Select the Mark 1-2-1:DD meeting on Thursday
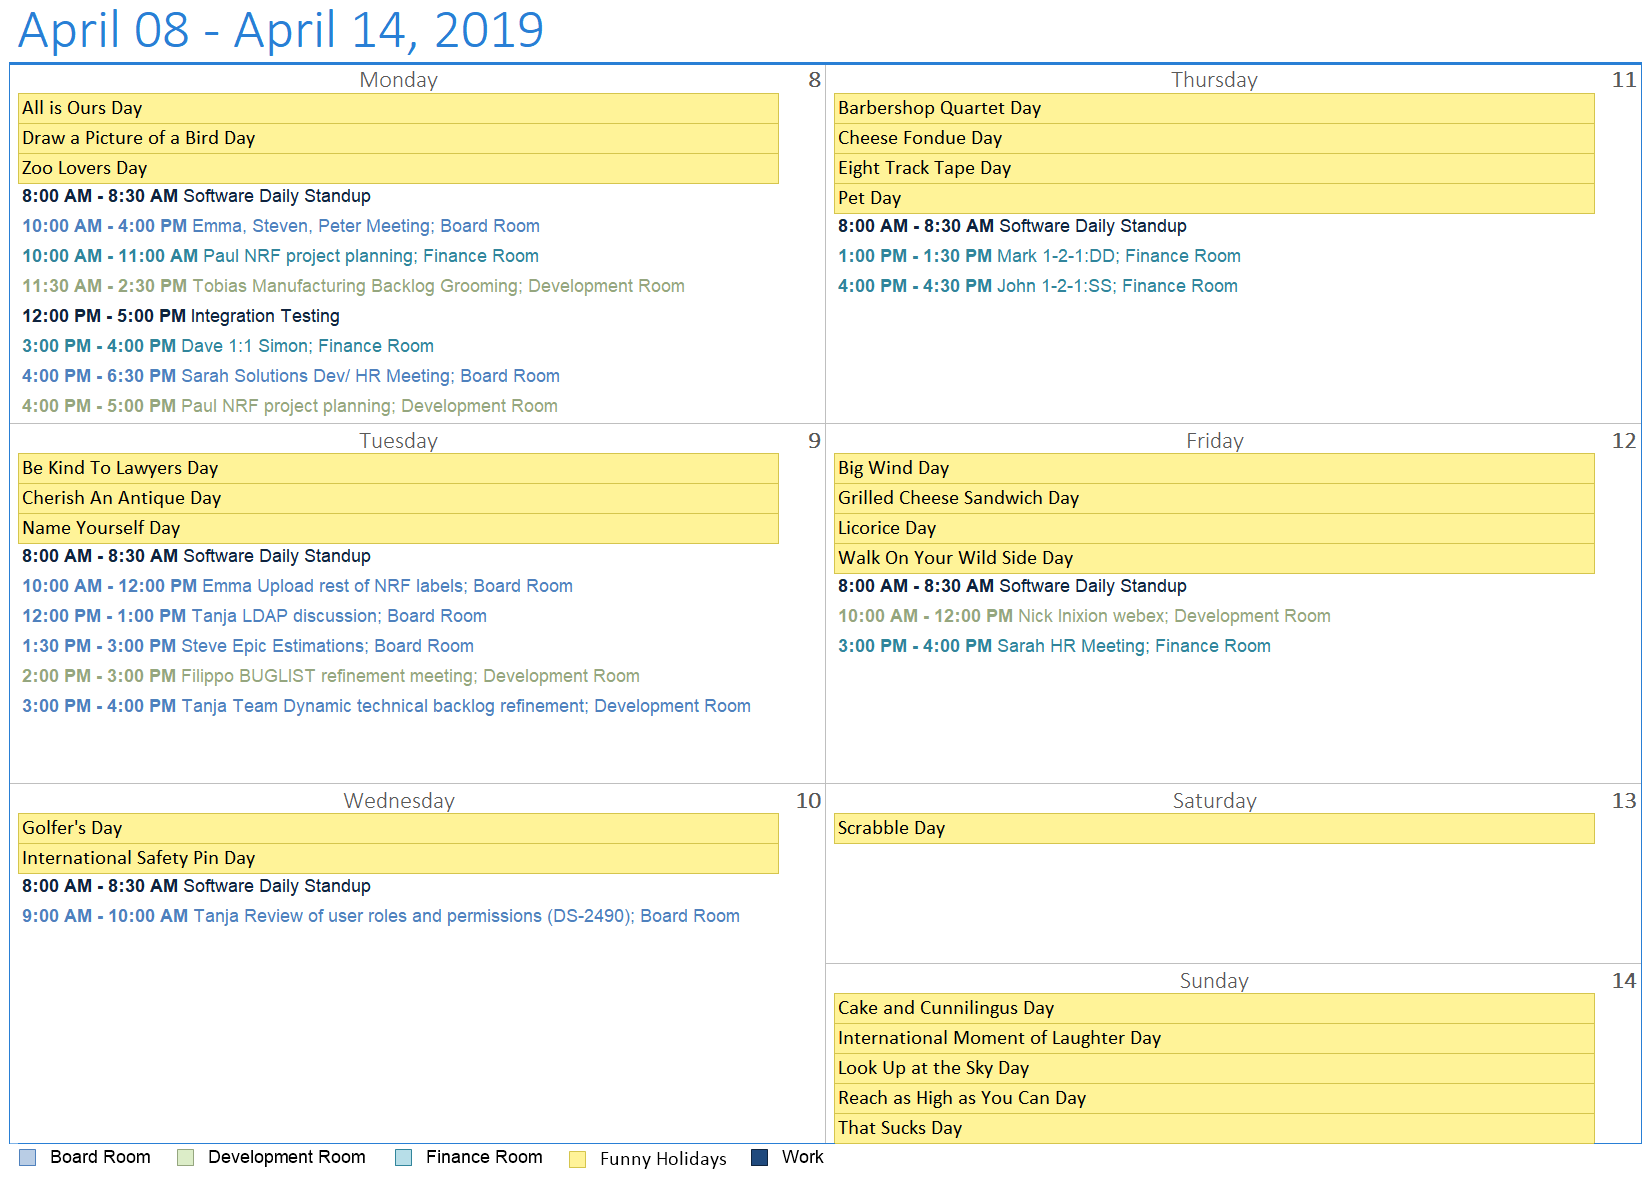This screenshot has height=1182, width=1647. pyautogui.click(x=1038, y=256)
